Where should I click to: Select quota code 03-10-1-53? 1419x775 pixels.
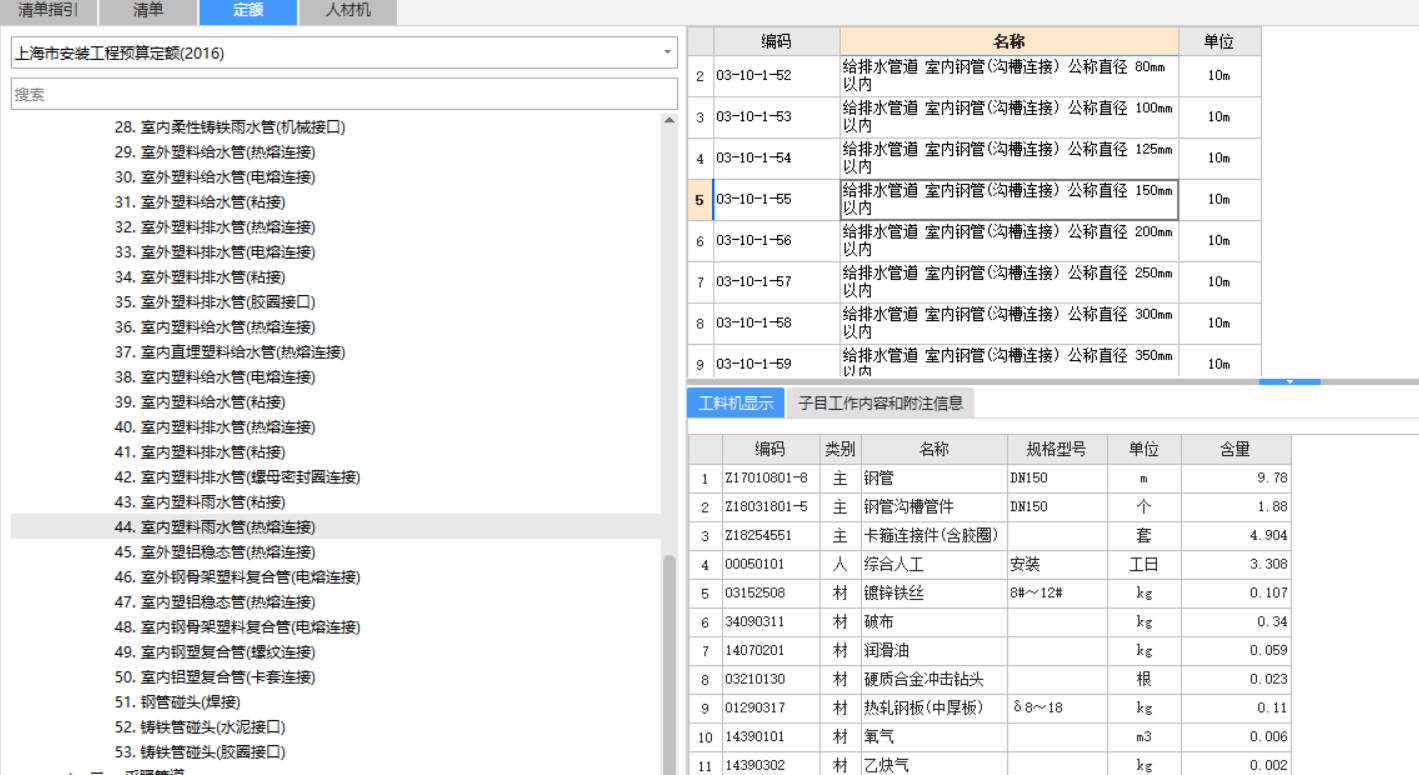pos(776,117)
